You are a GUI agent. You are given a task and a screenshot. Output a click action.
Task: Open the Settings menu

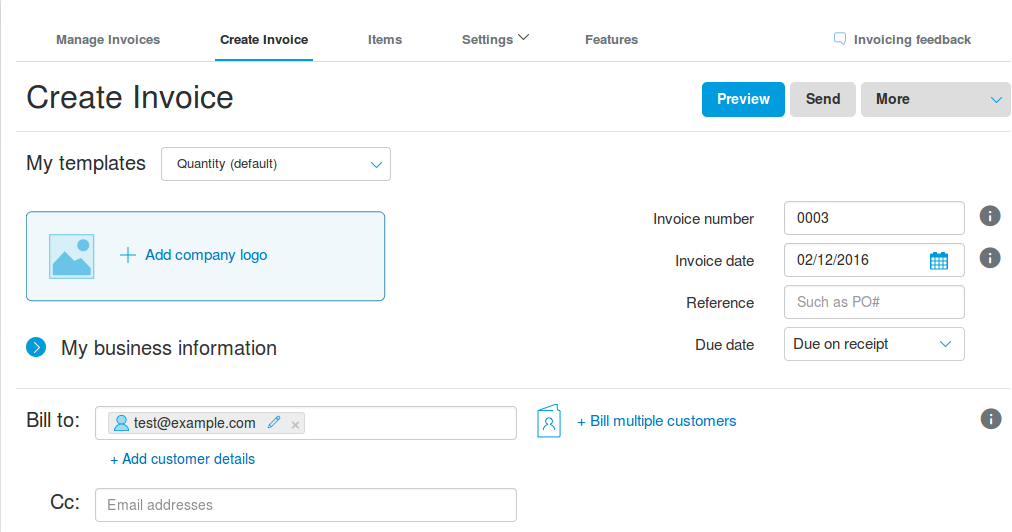coord(495,40)
